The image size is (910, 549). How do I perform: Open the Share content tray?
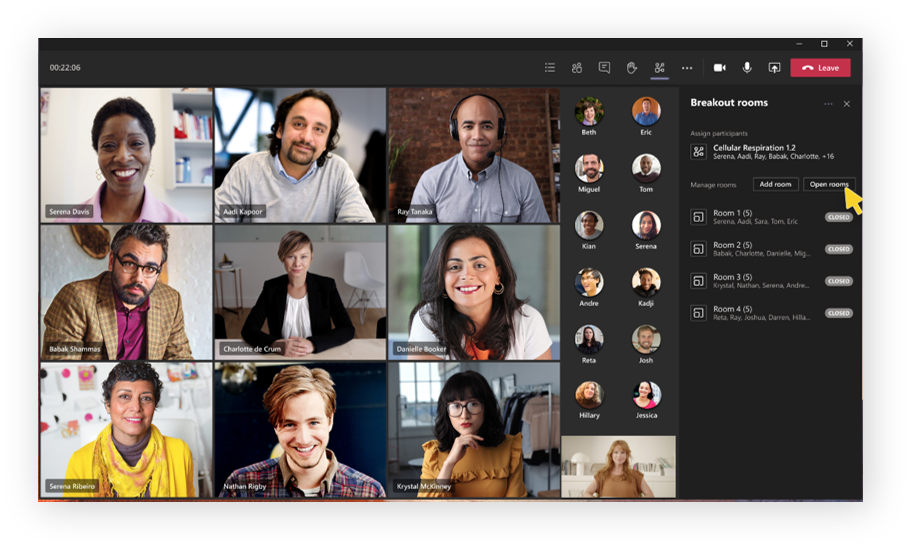click(774, 68)
